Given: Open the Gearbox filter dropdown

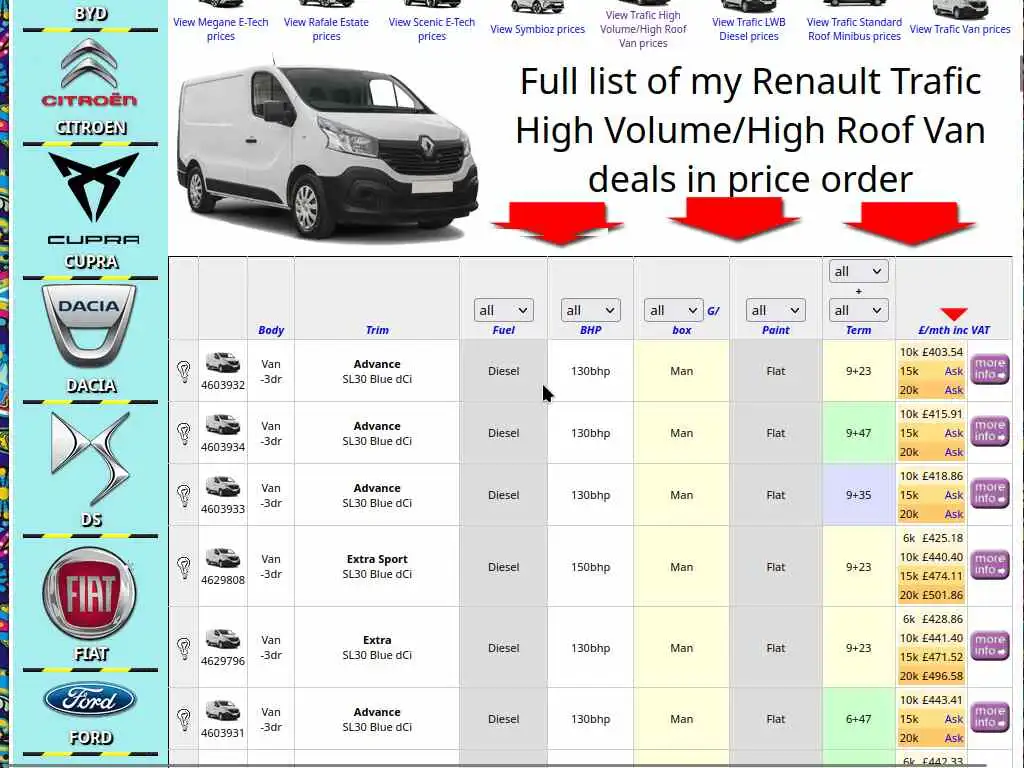Looking at the screenshot, I should tap(673, 310).
